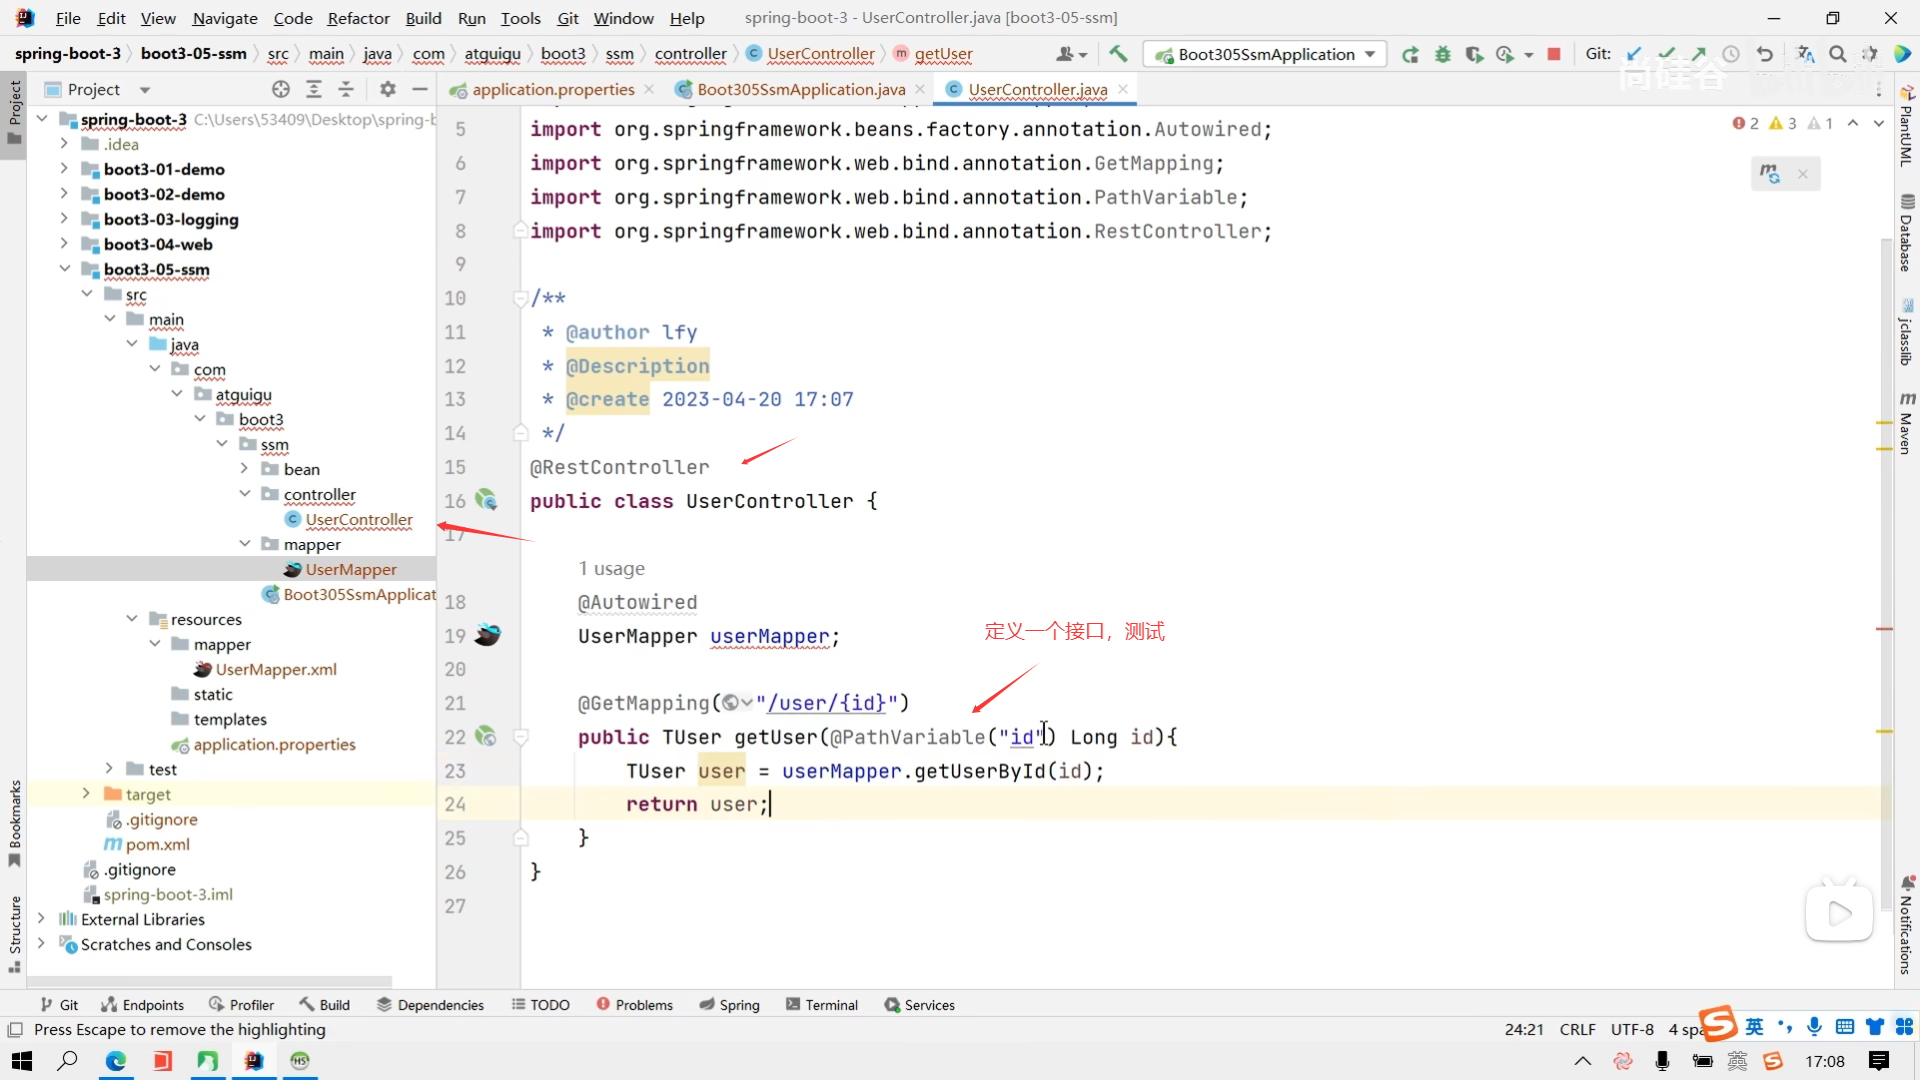
Task: Open the Problems tool window button
Action: pyautogui.click(x=634, y=1005)
